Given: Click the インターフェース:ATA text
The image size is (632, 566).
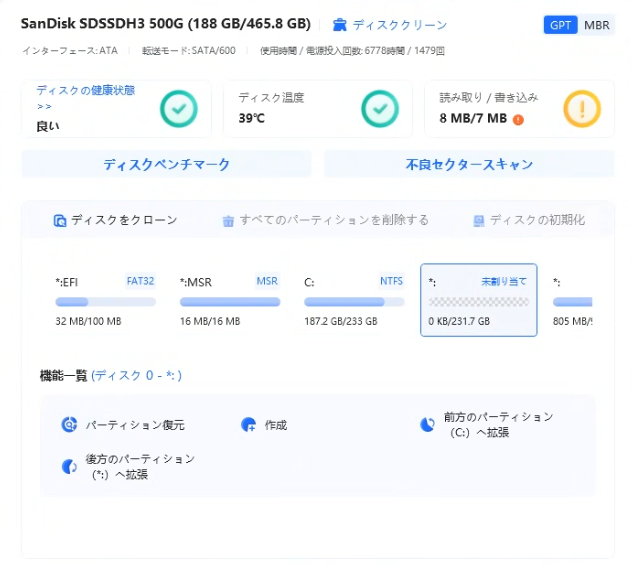Looking at the screenshot, I should click(70, 51).
